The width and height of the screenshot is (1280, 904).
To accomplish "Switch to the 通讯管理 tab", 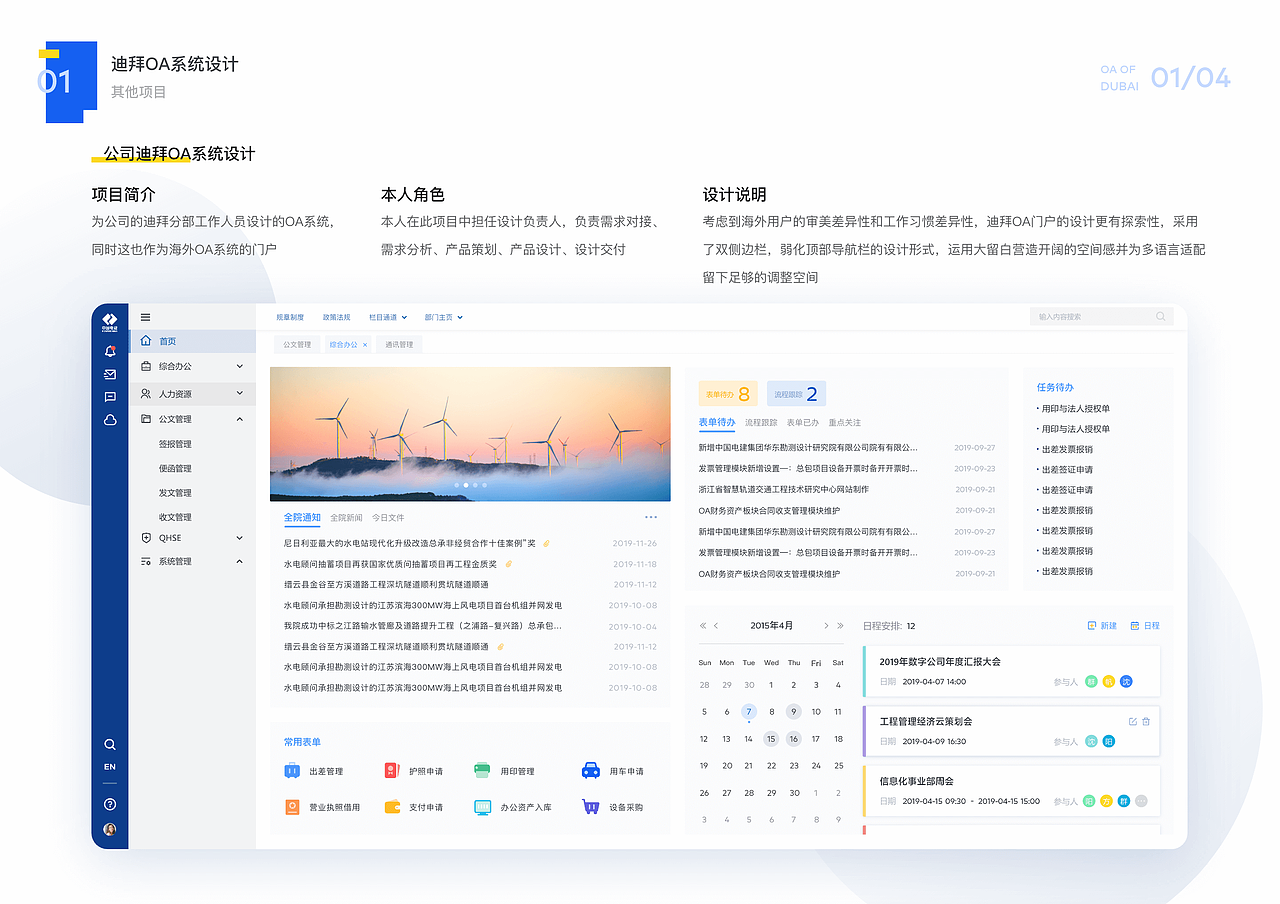I will (398, 343).
